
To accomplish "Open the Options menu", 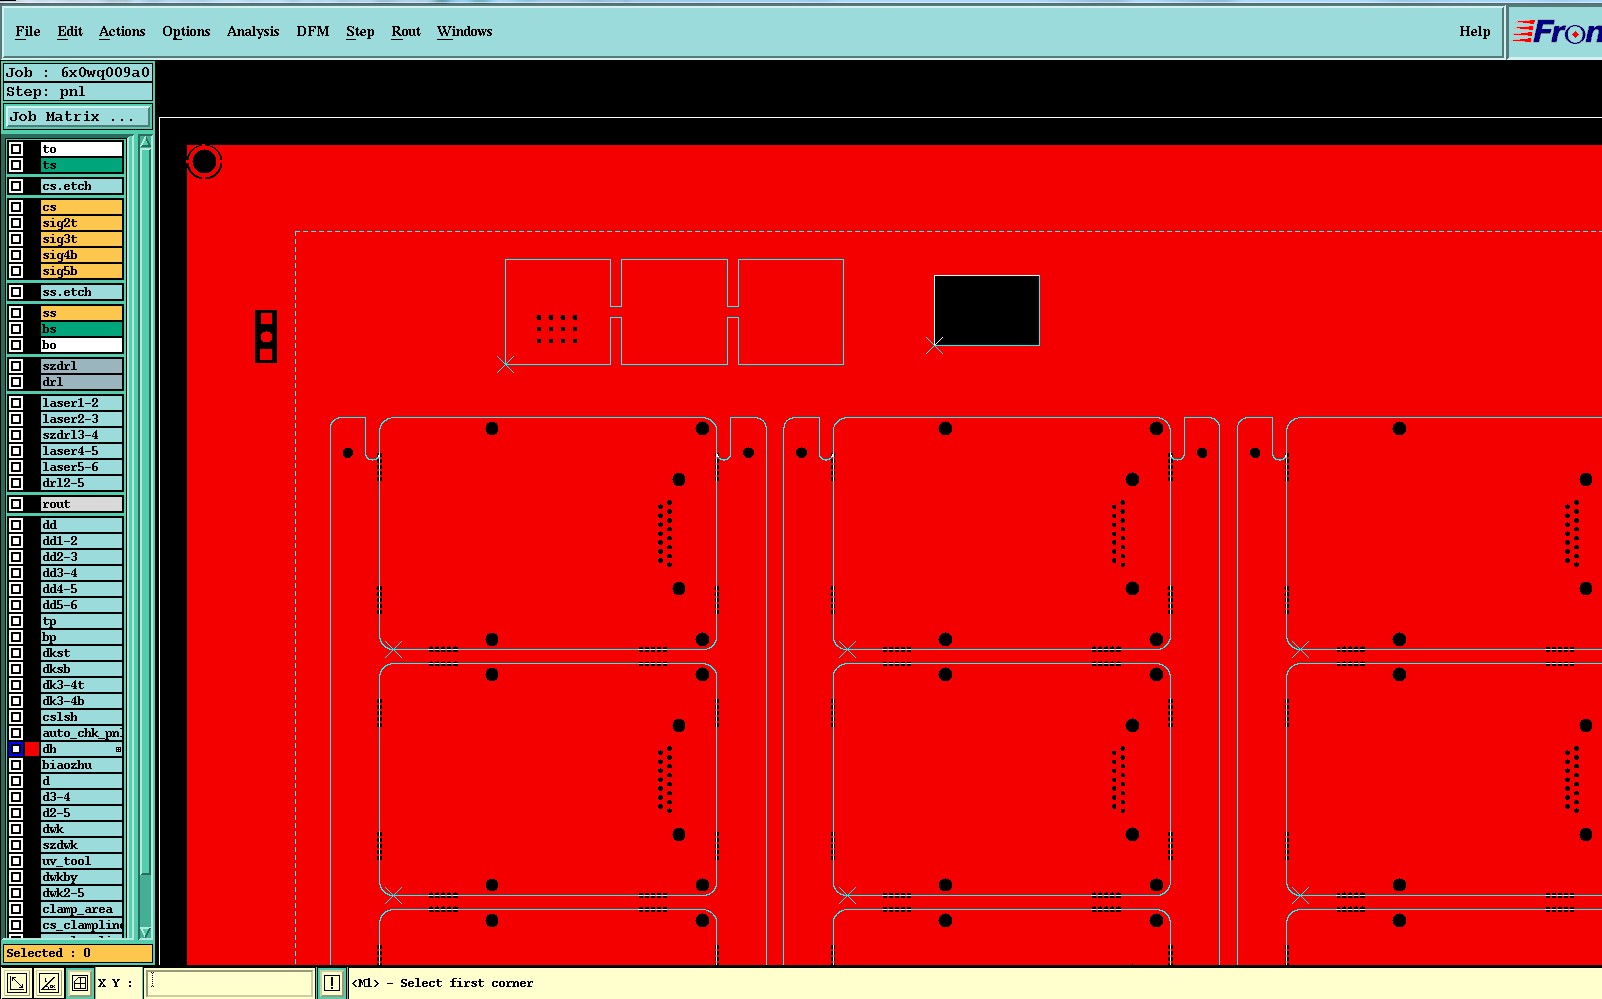I will 186,32.
